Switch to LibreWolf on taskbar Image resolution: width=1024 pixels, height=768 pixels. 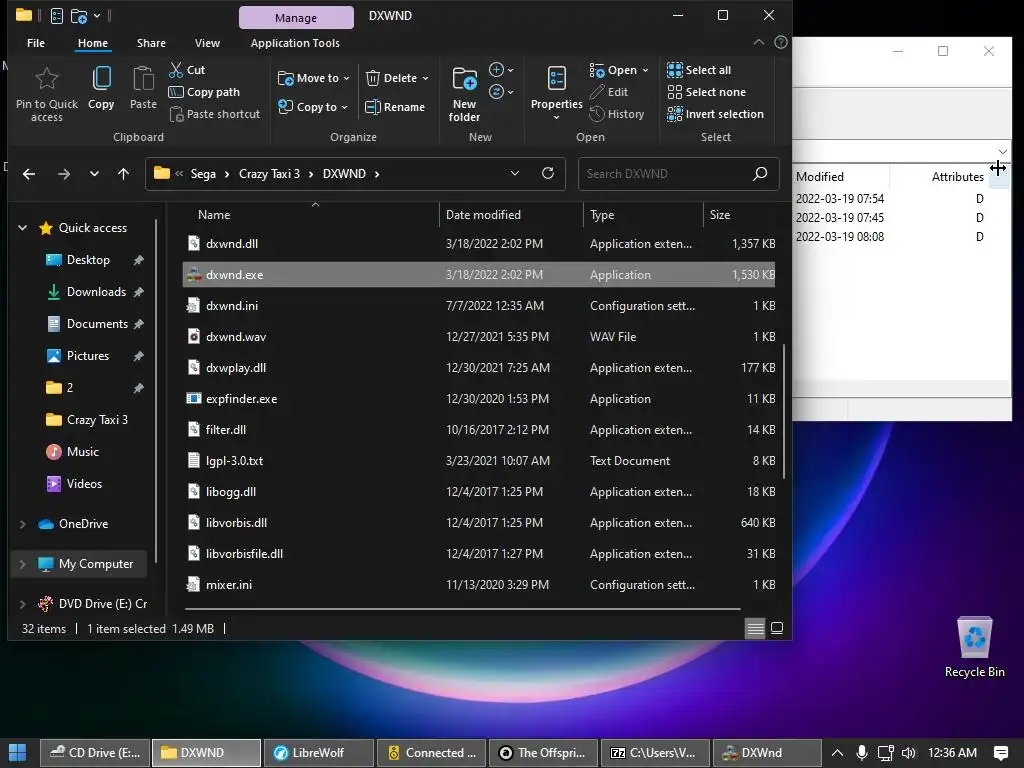[319, 753]
